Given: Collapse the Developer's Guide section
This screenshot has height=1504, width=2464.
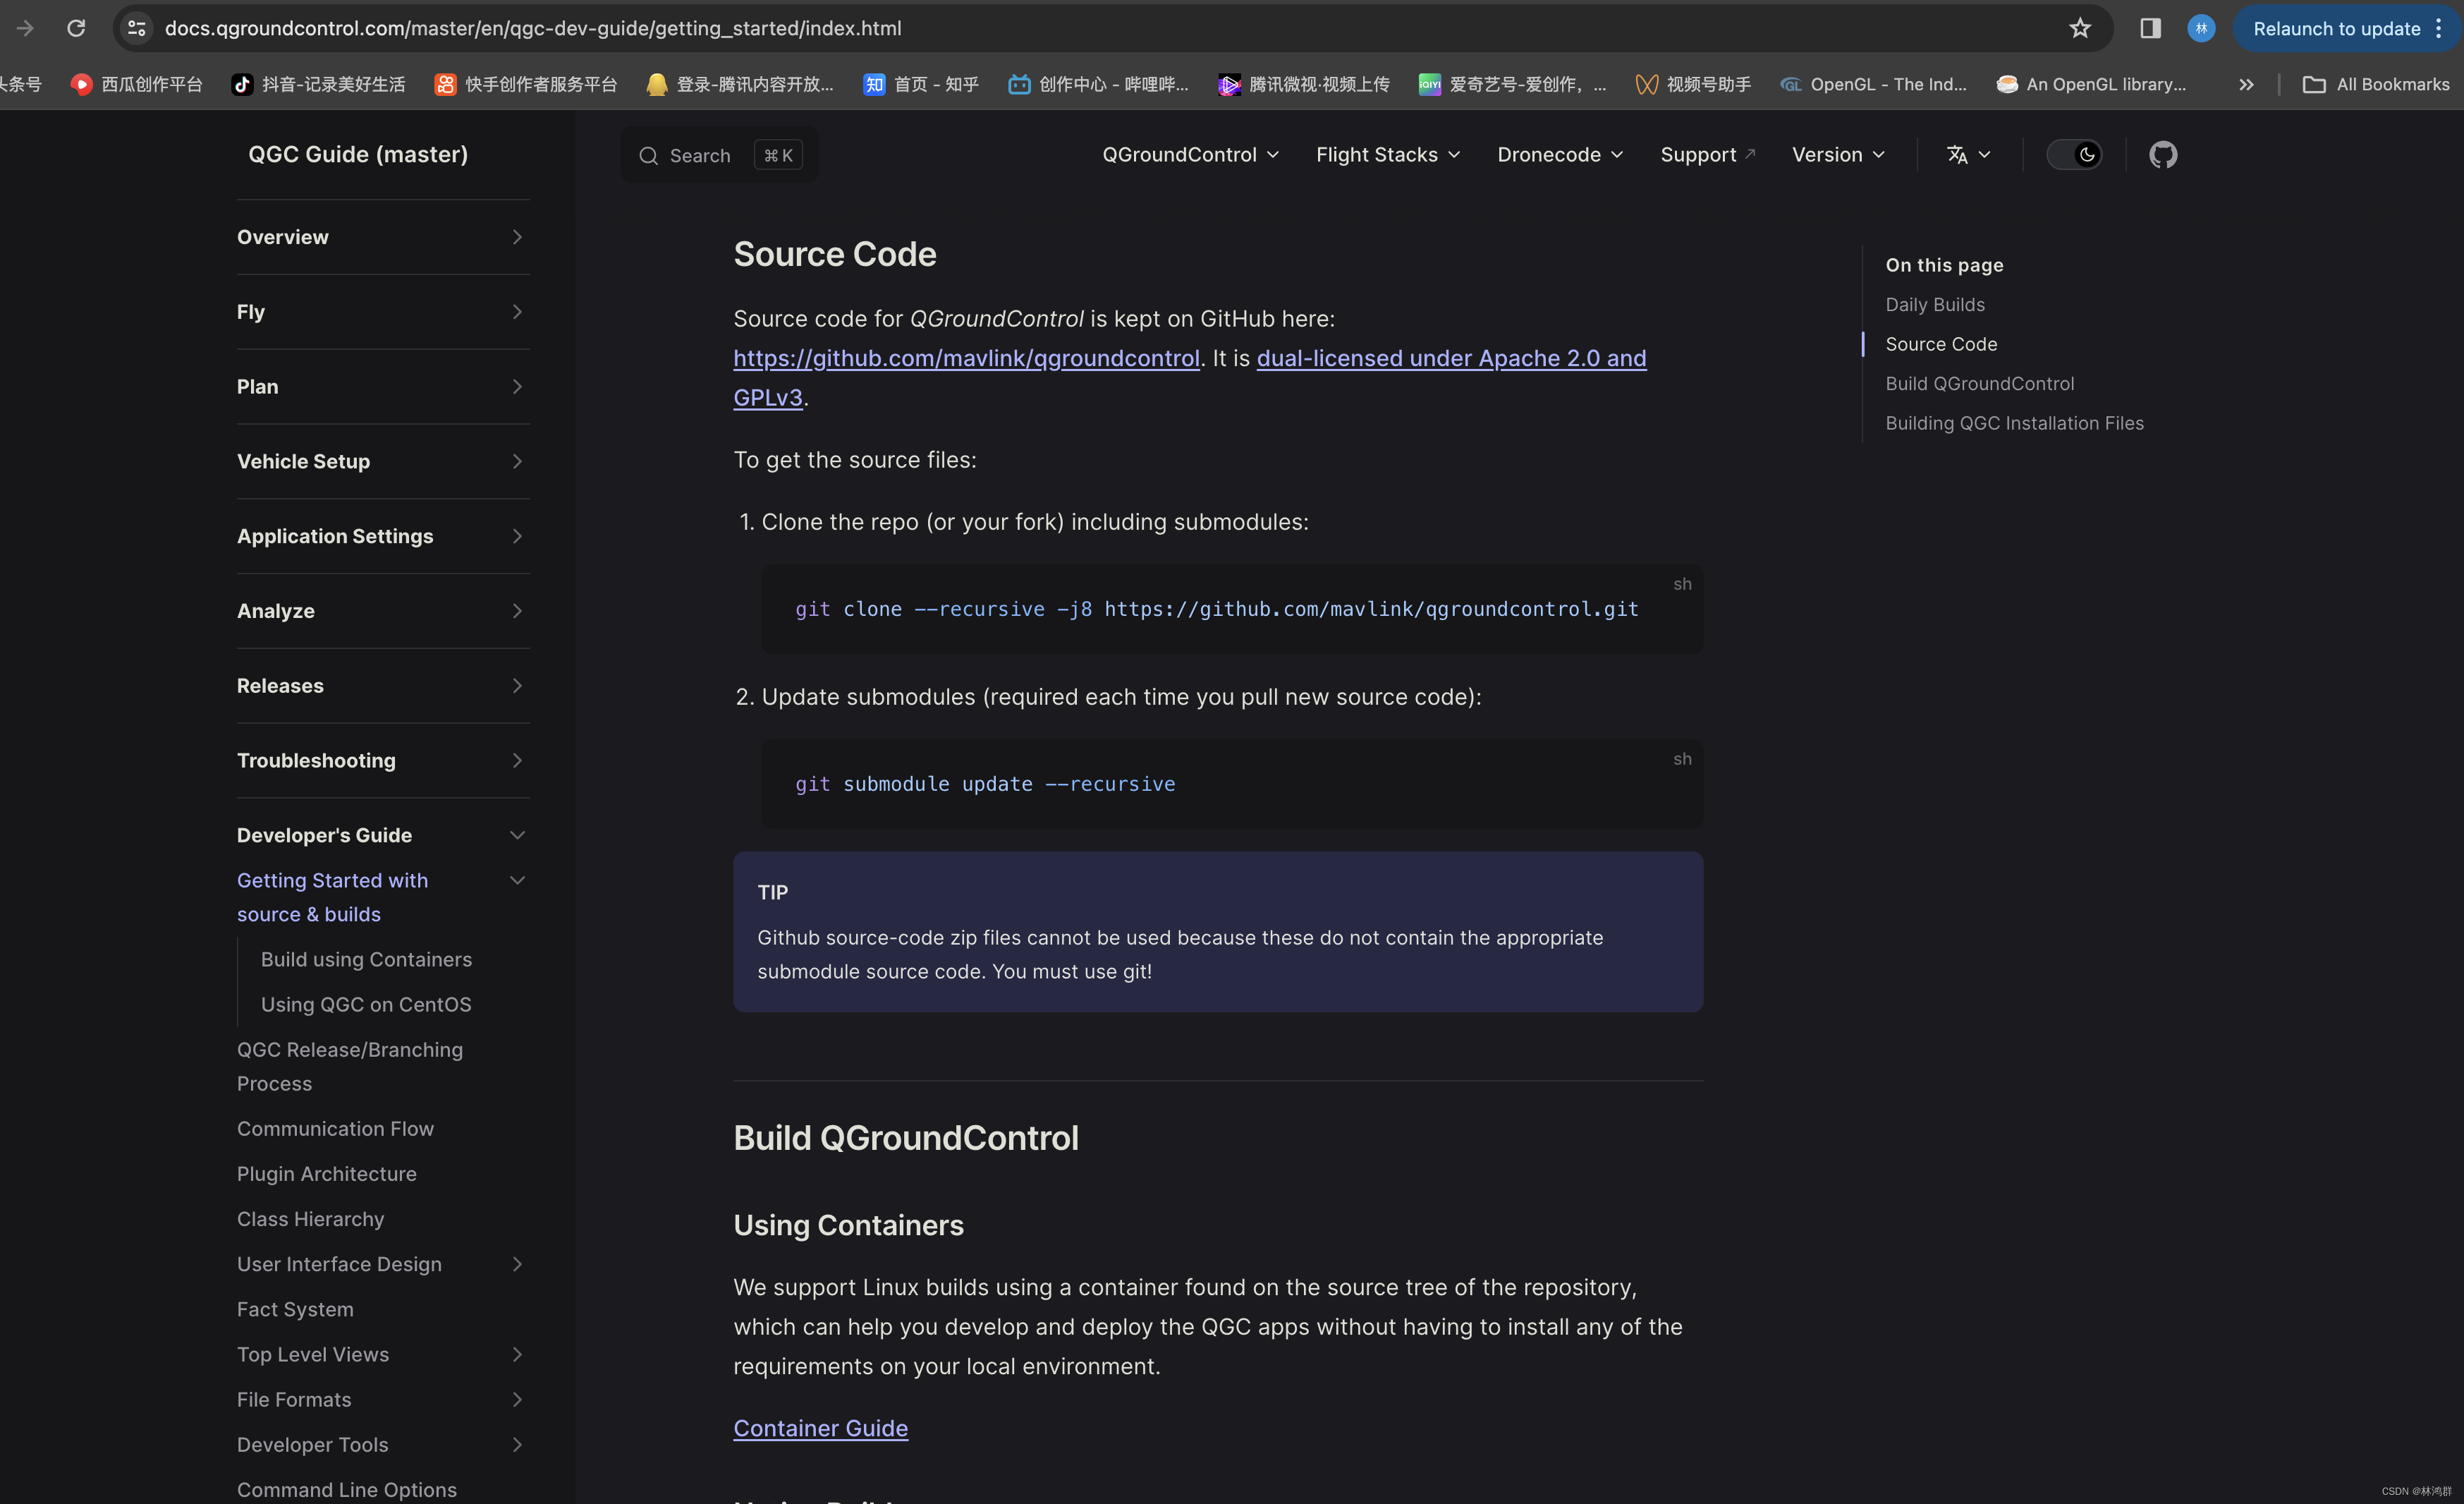Looking at the screenshot, I should [x=383, y=835].
